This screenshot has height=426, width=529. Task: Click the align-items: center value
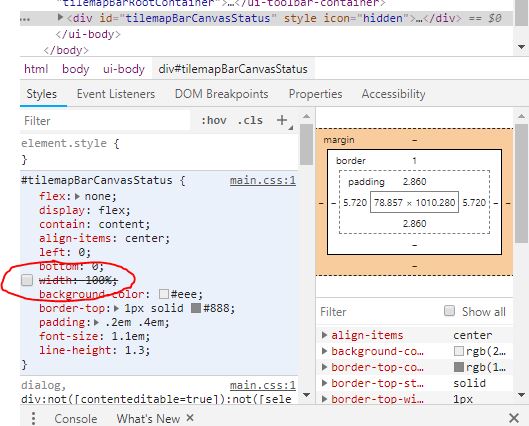[x=145, y=238]
